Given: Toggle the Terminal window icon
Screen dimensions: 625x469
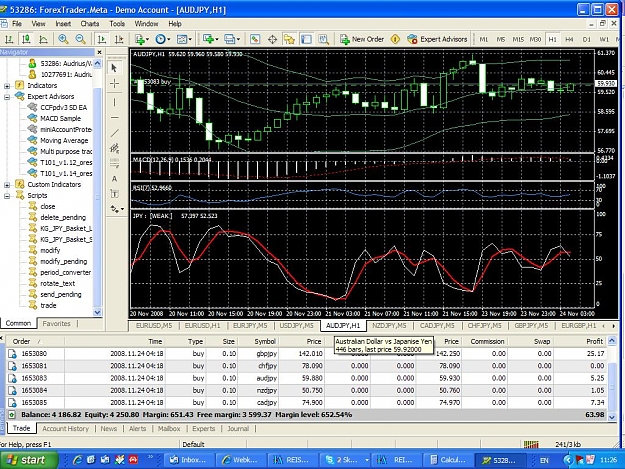Looking at the screenshot, I should pos(306,39).
